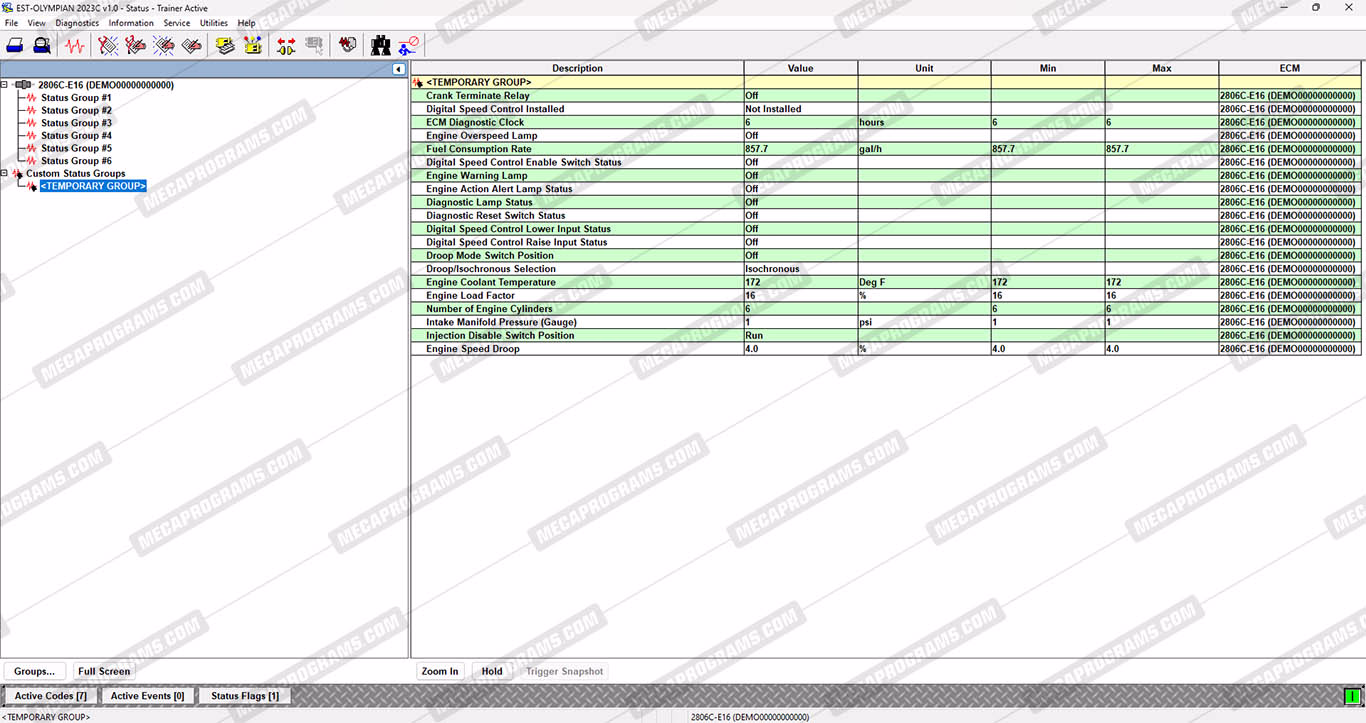Click the waveform icon beside Status Group #3
1366x723 pixels.
[32, 123]
